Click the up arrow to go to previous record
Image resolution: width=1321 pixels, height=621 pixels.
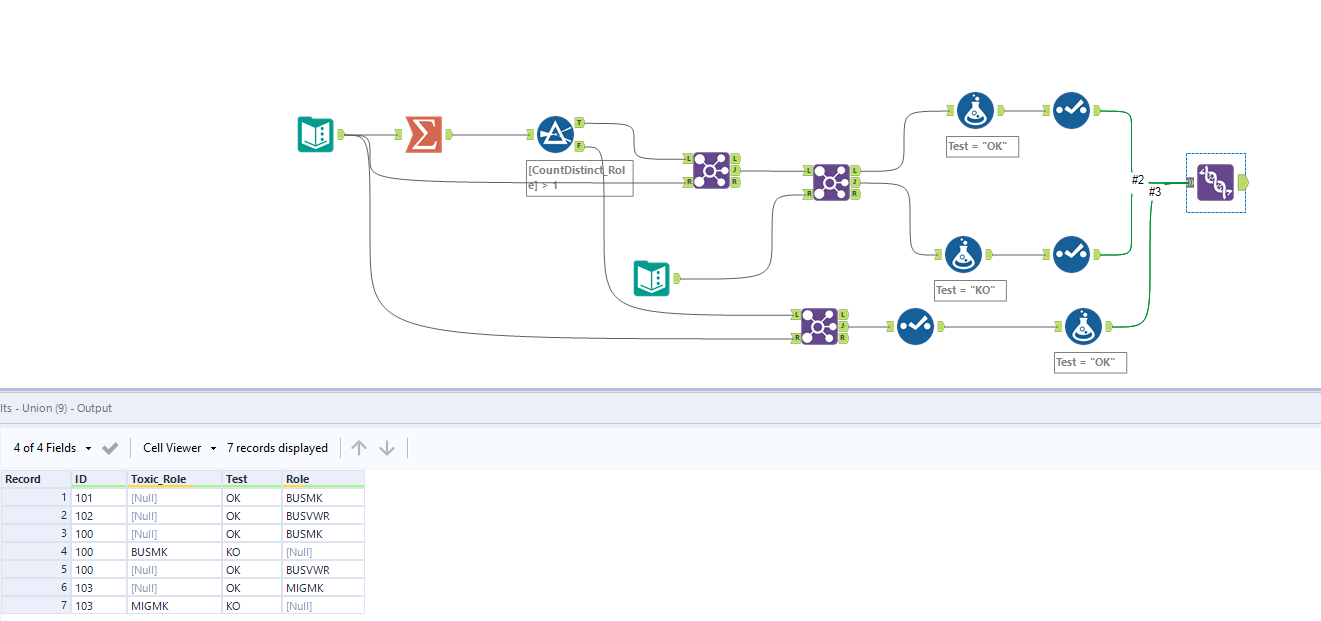click(359, 447)
